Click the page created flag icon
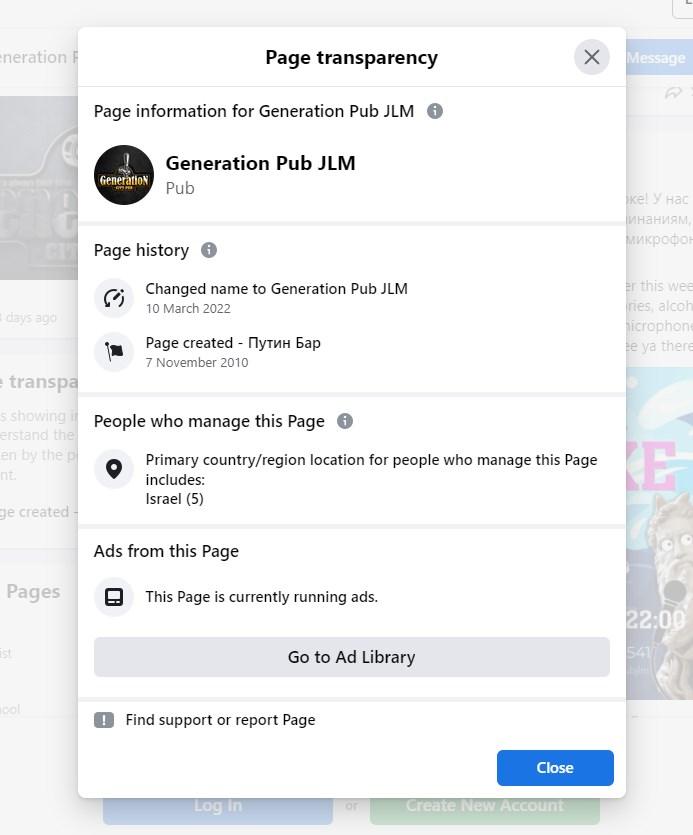This screenshot has width=693, height=835. (x=114, y=351)
